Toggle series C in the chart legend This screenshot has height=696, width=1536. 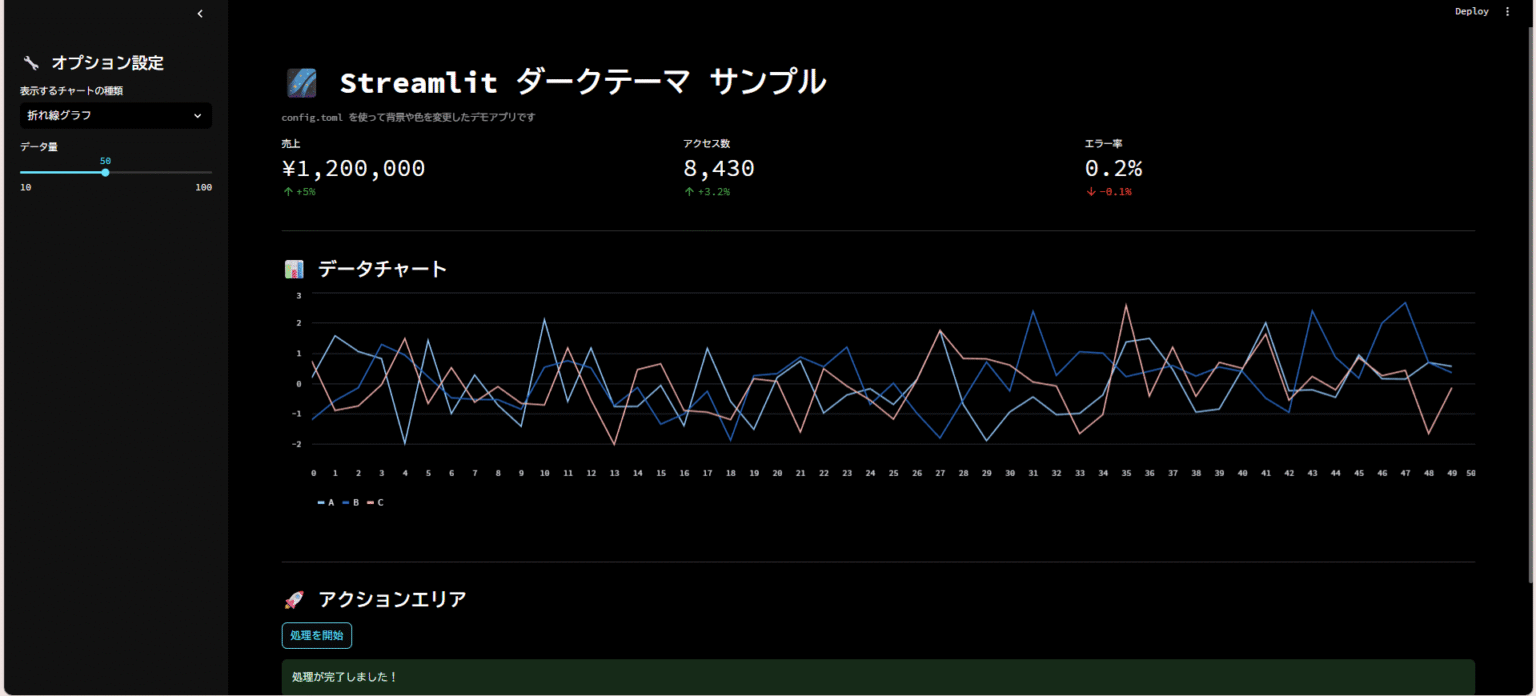(375, 502)
